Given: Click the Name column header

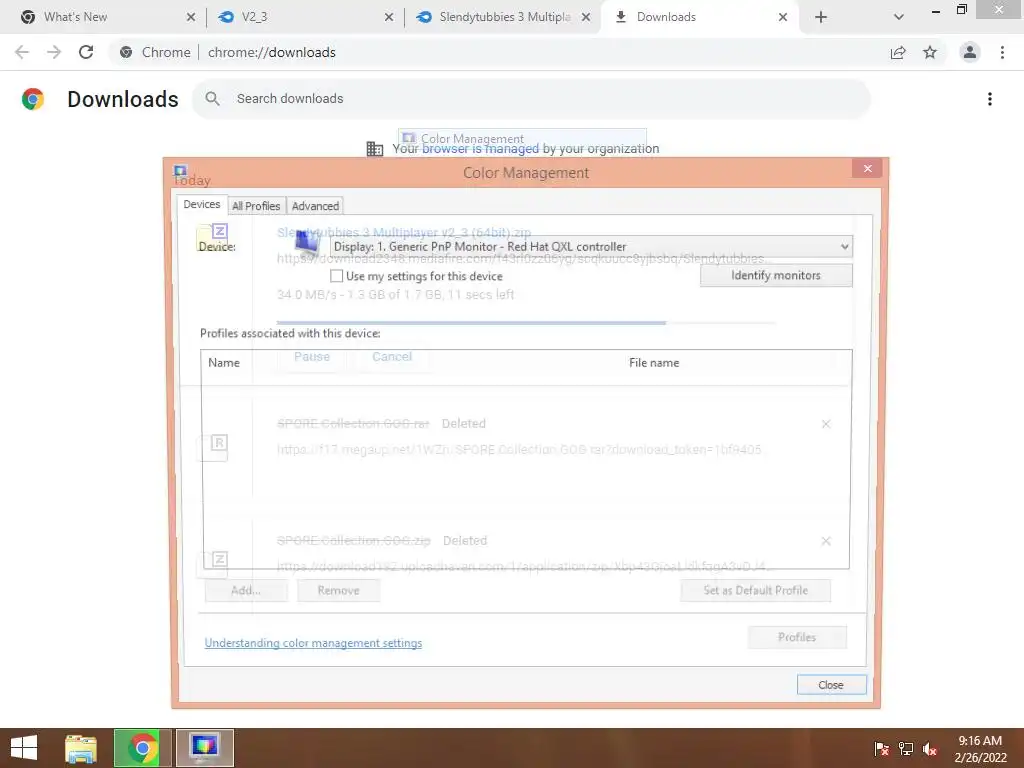Looking at the screenshot, I should coord(224,362).
